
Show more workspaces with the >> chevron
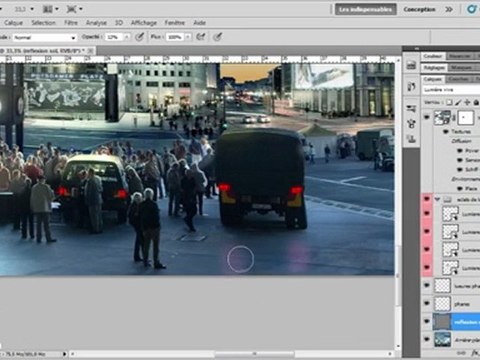tap(449, 9)
